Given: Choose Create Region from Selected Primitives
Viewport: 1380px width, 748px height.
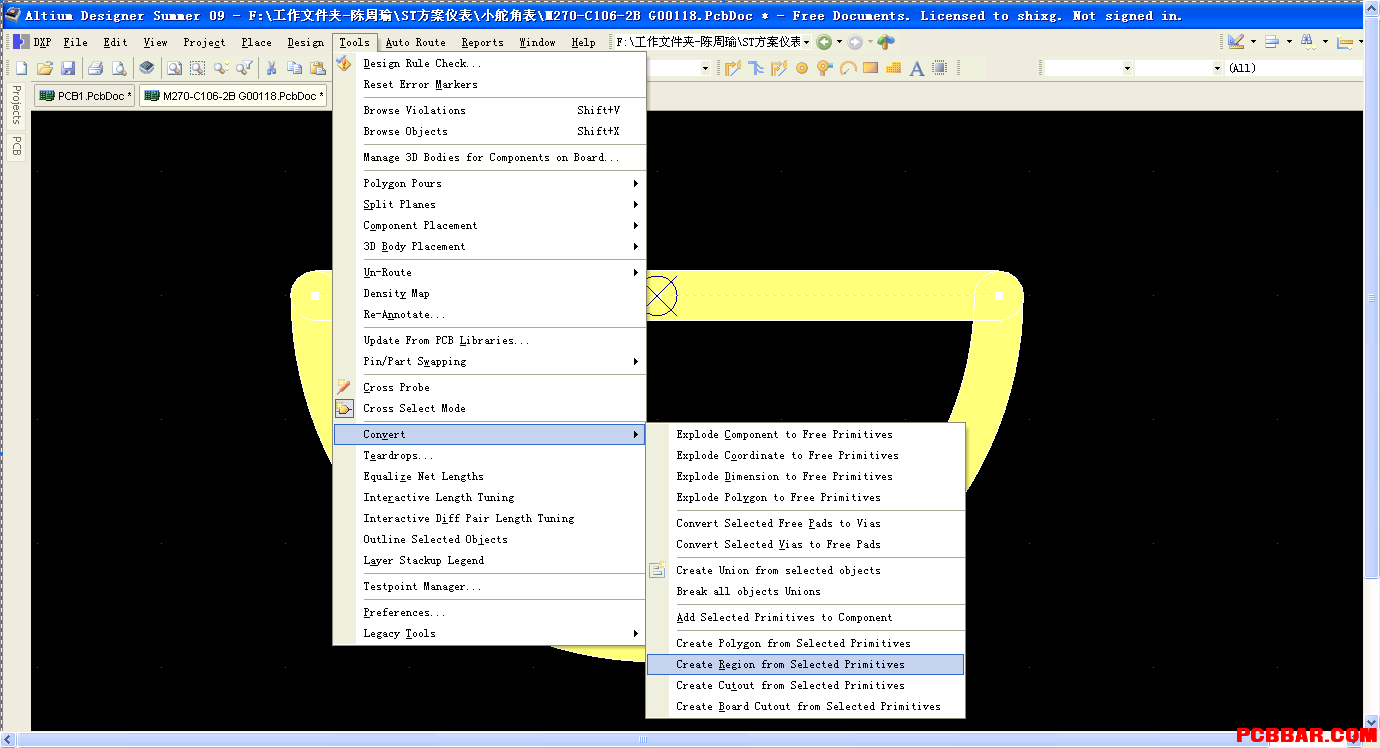Looking at the screenshot, I should (x=805, y=664).
